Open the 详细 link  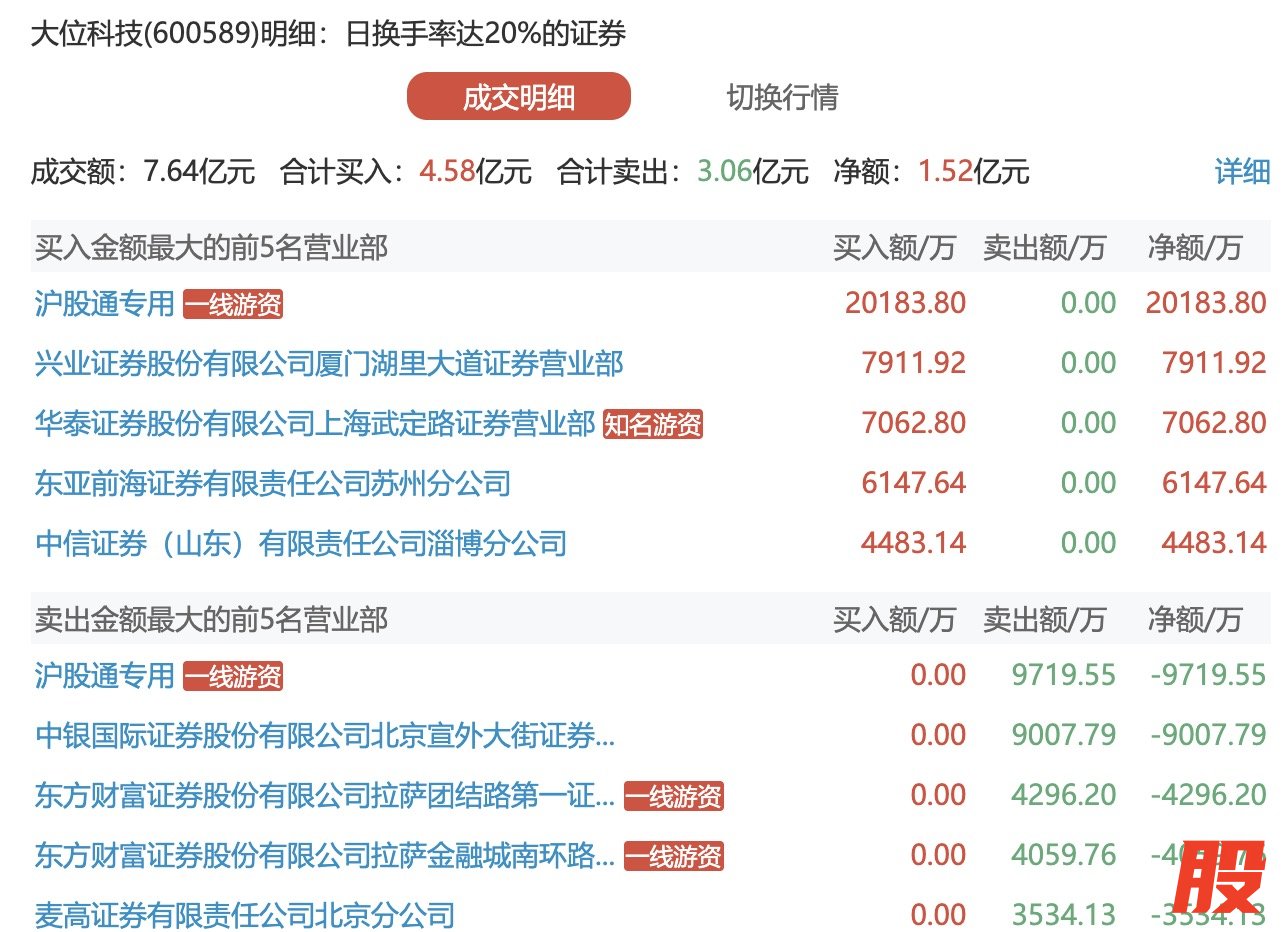(x=1241, y=171)
